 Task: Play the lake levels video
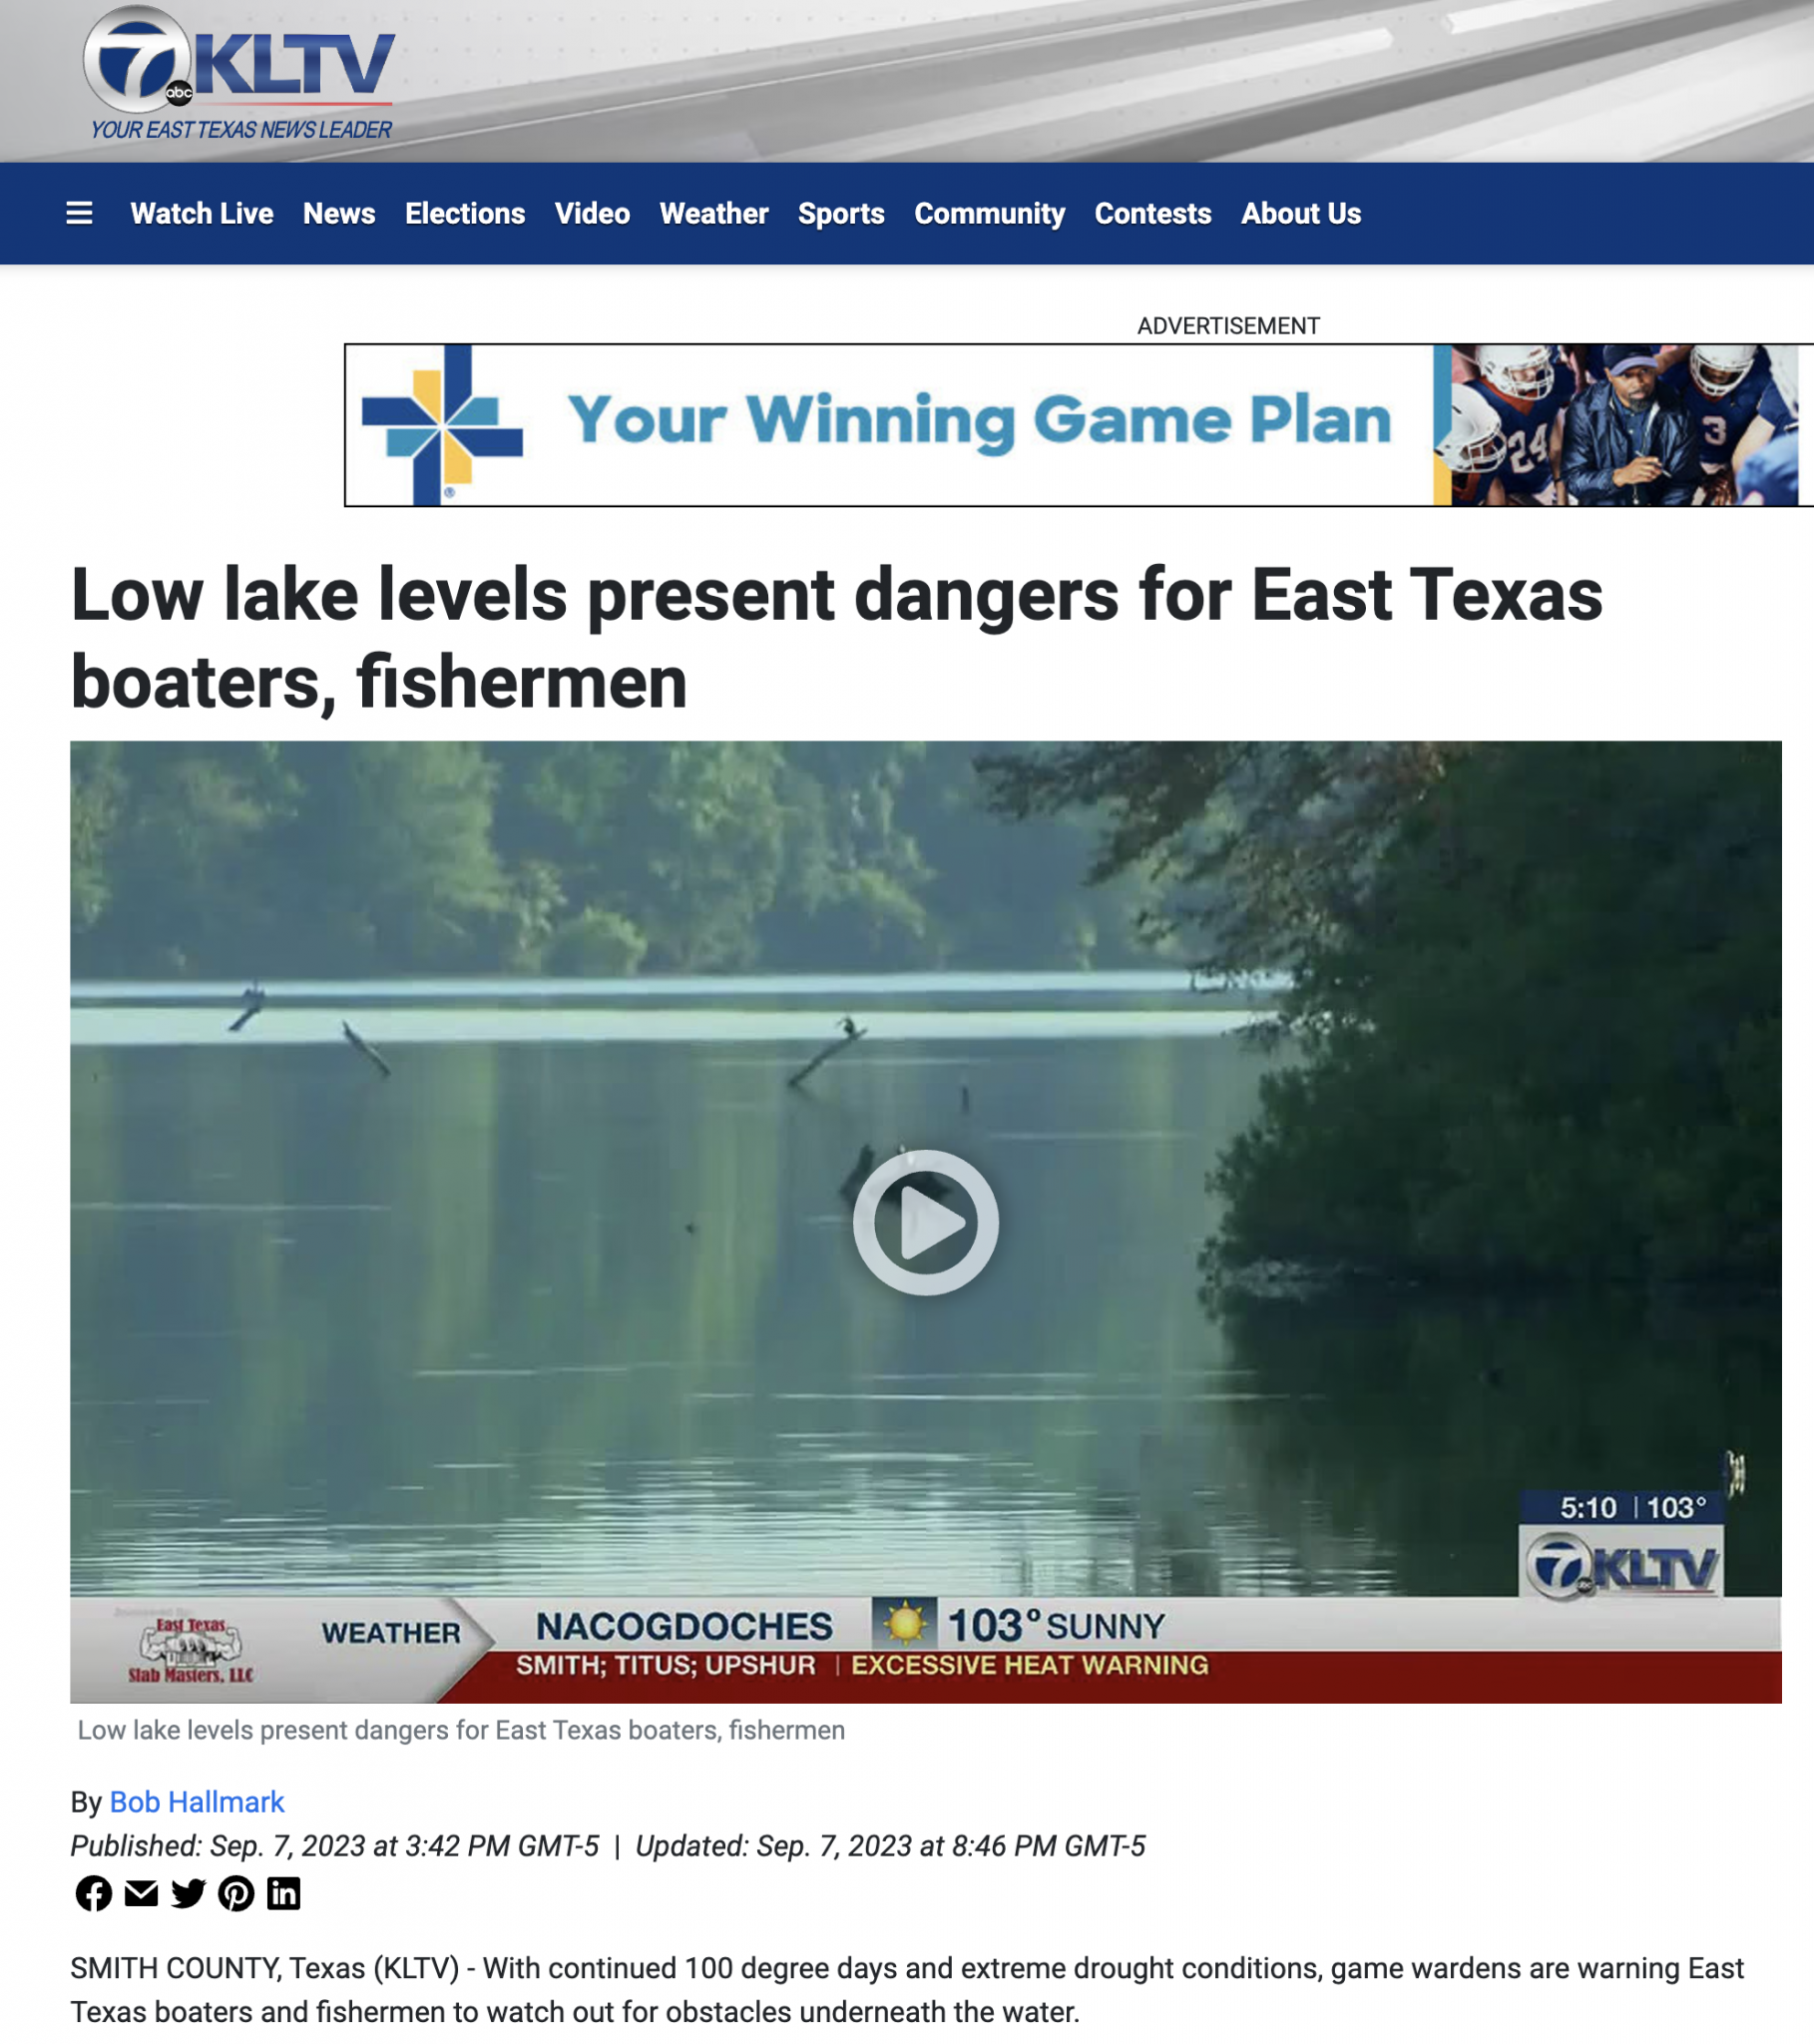click(925, 1222)
